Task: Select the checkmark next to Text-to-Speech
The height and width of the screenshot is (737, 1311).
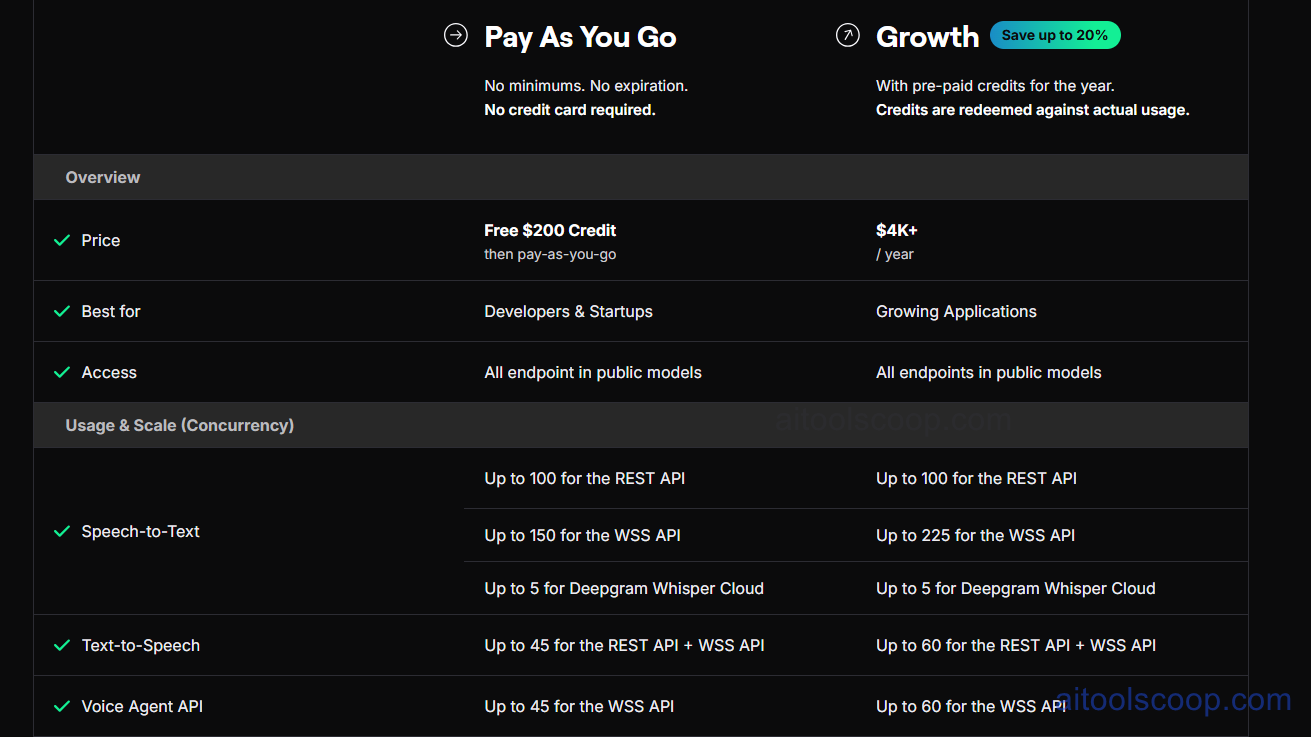Action: click(61, 645)
